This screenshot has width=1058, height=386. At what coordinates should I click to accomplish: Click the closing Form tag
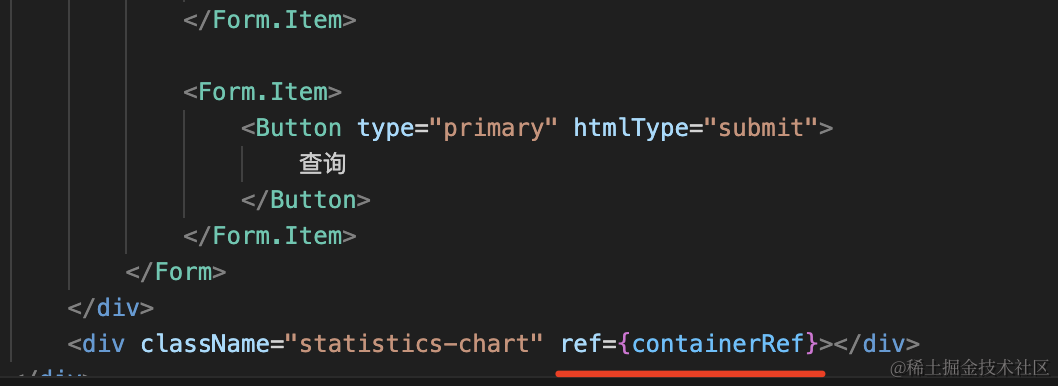coord(175,272)
